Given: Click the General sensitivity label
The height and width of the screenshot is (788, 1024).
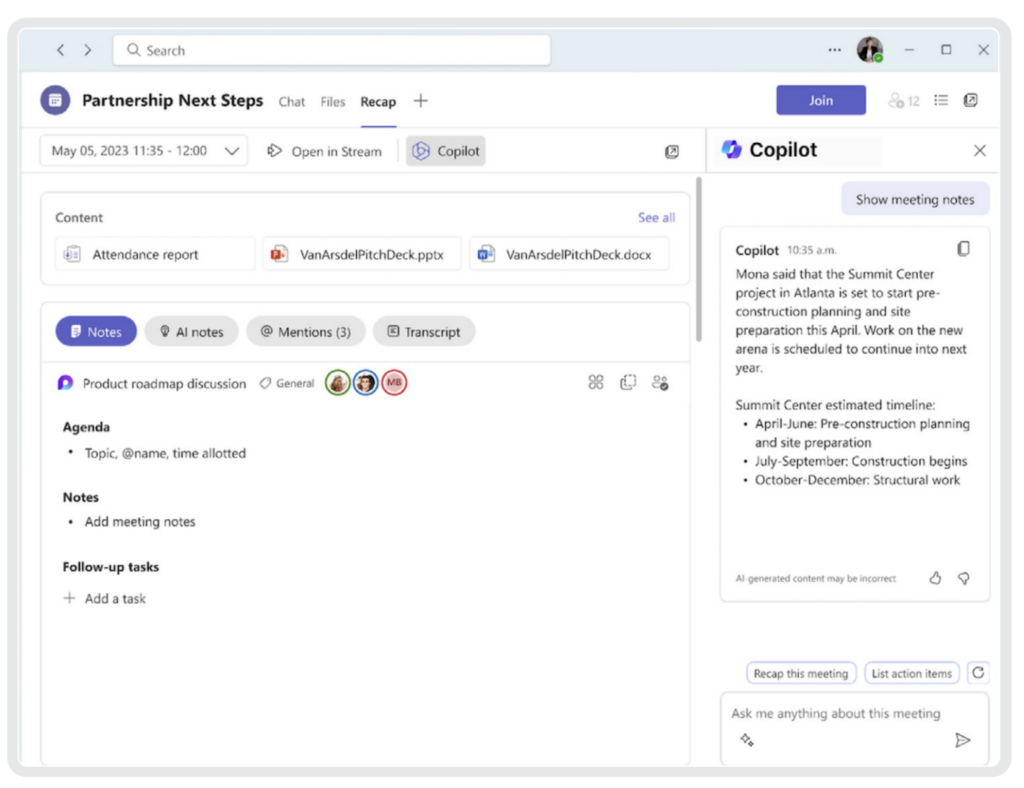Looking at the screenshot, I should [287, 383].
